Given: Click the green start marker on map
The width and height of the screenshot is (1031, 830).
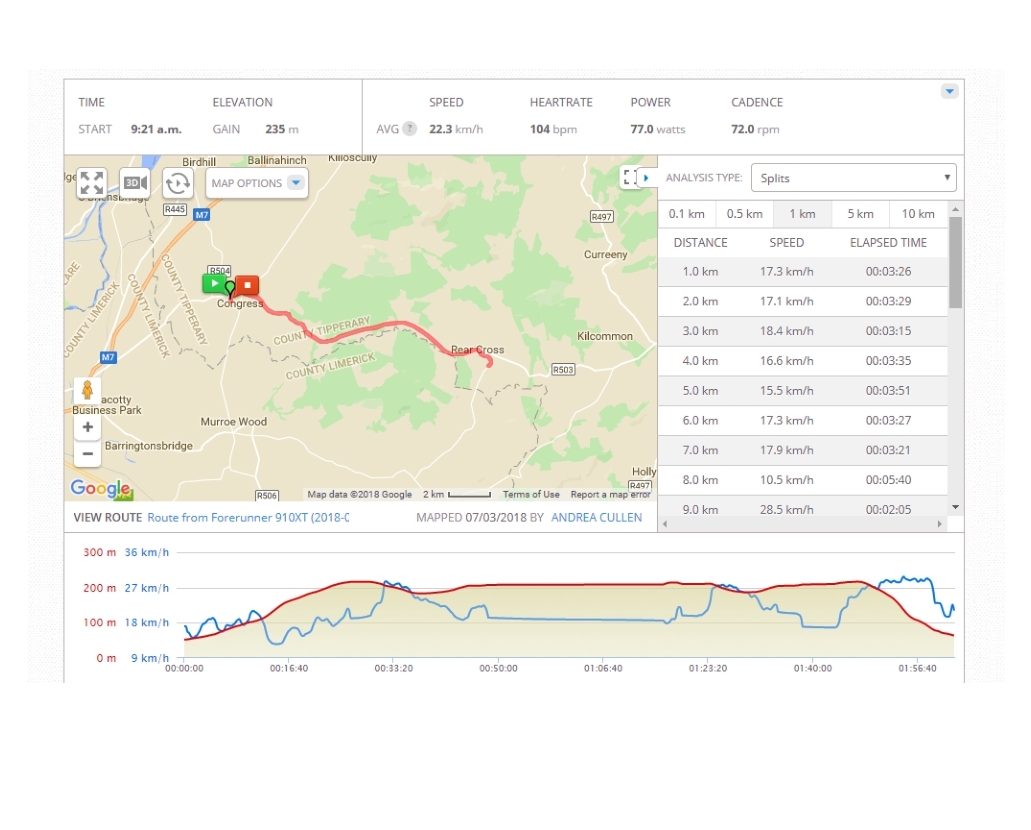Looking at the screenshot, I should pos(214,284).
